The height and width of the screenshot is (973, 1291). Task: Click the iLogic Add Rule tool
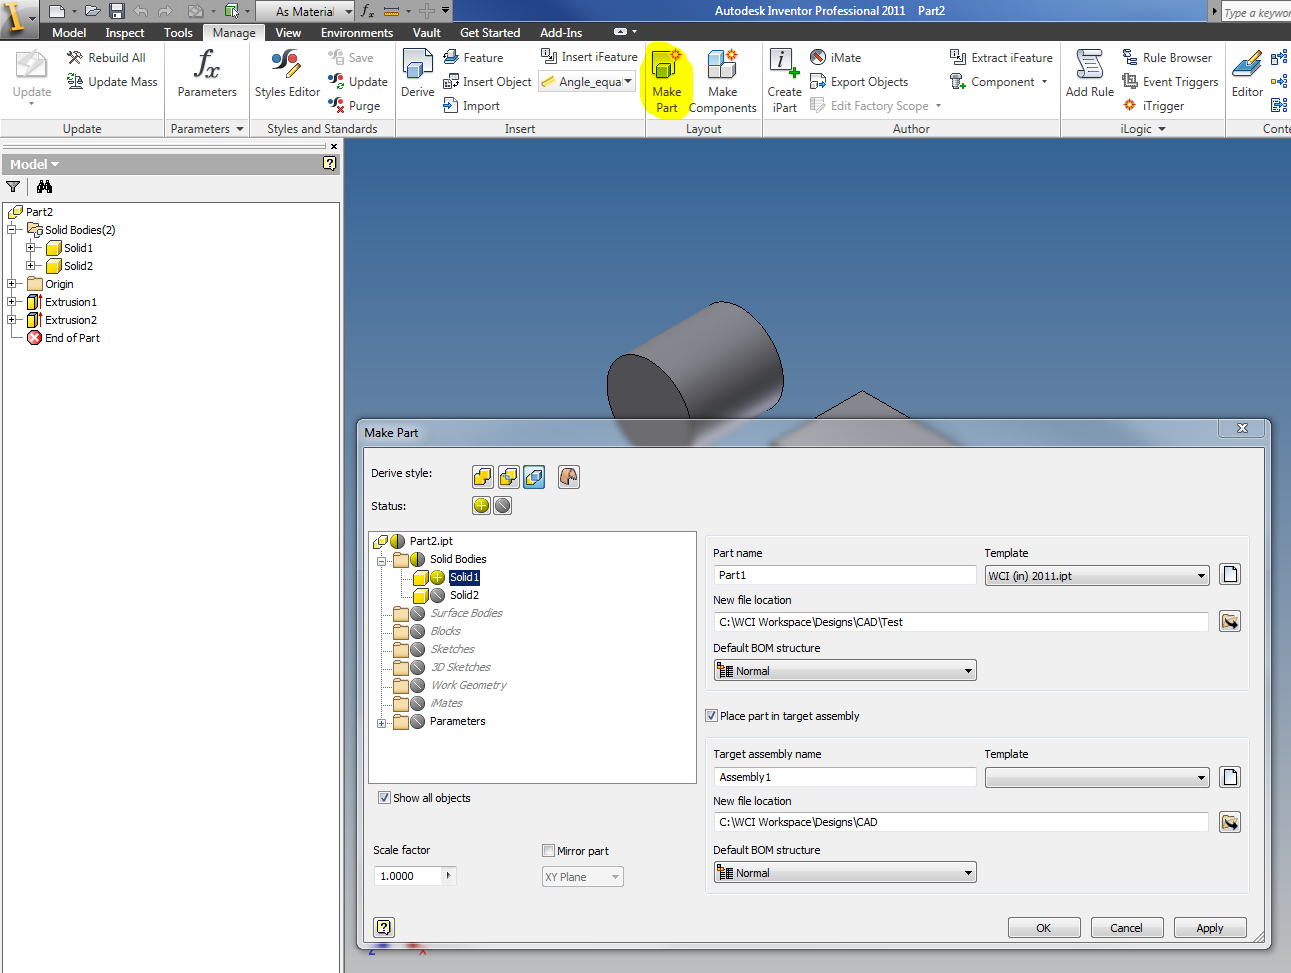[1089, 74]
